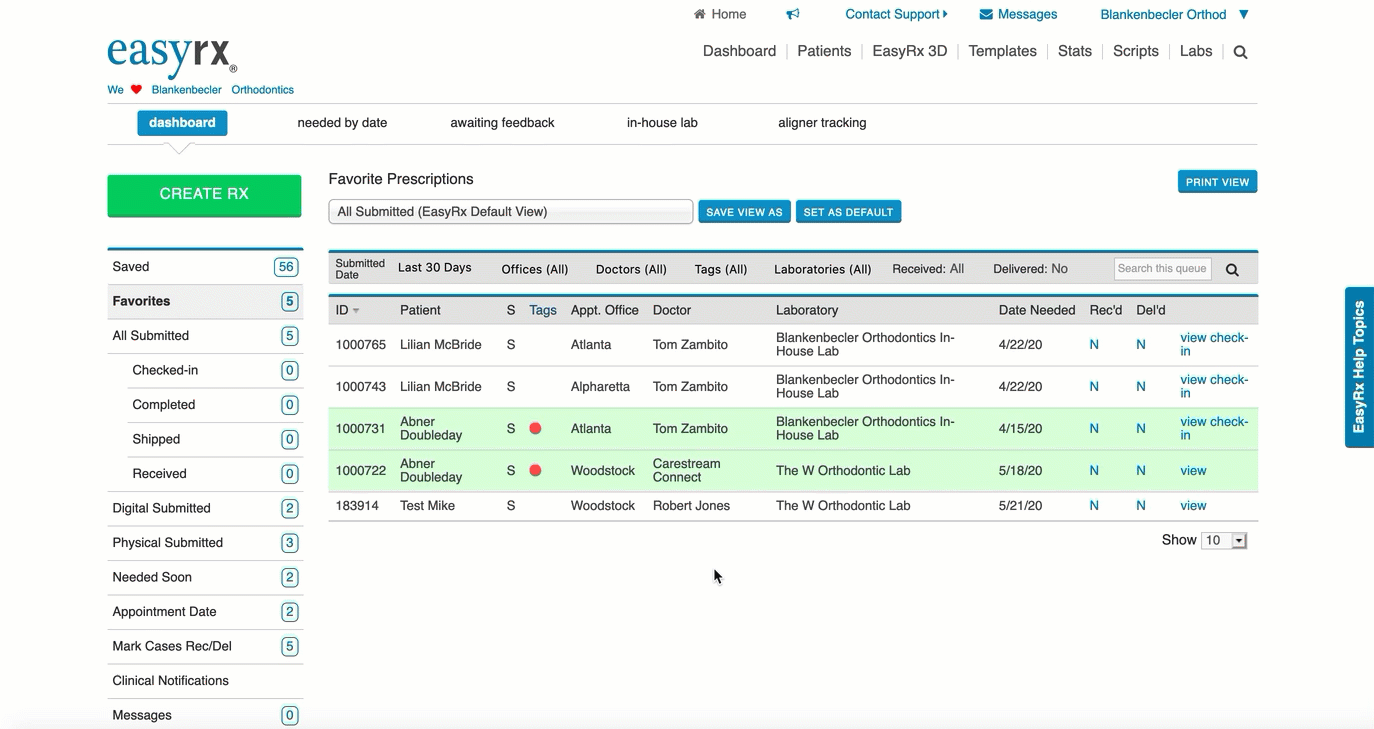Screen dimensions: 1374x729
Task: Open the Tags (All) filter
Action: coord(721,269)
